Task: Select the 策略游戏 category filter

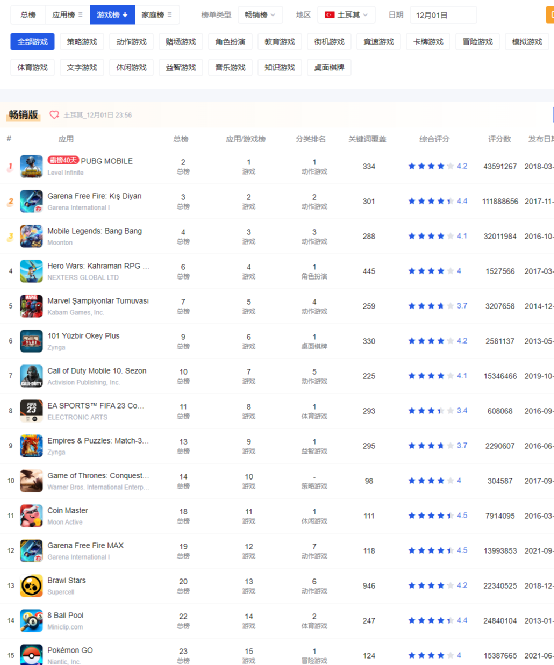Action: click(x=82, y=42)
